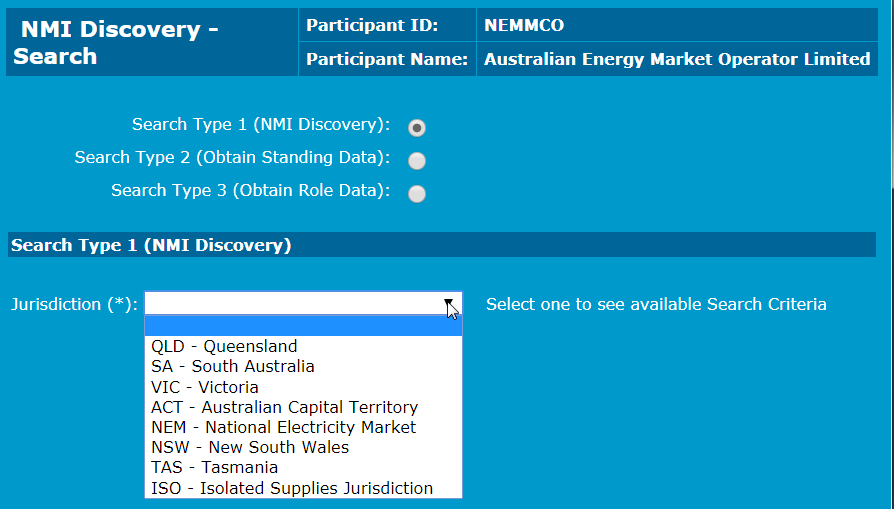Pick SA - South Australia jurisdiction
This screenshot has height=509, width=894.
[303, 367]
